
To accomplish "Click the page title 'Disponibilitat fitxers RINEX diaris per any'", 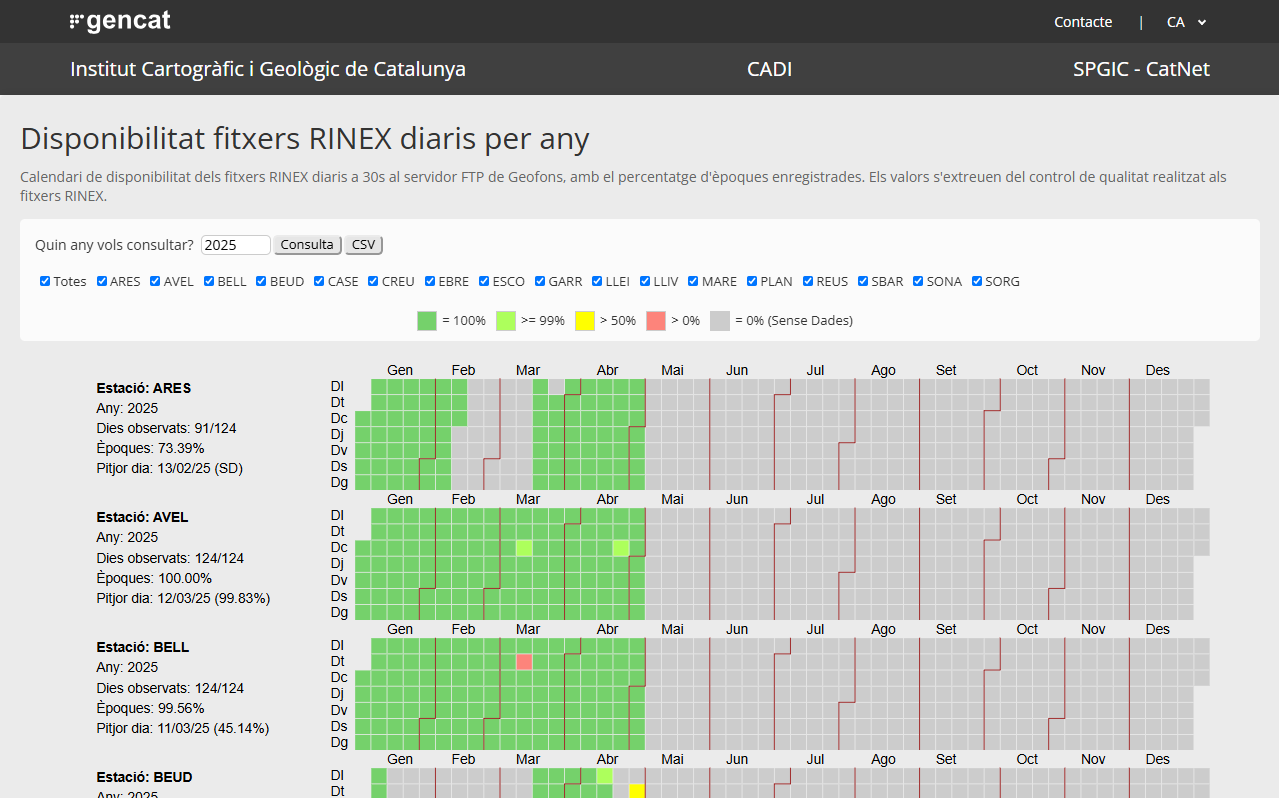I will [305, 139].
